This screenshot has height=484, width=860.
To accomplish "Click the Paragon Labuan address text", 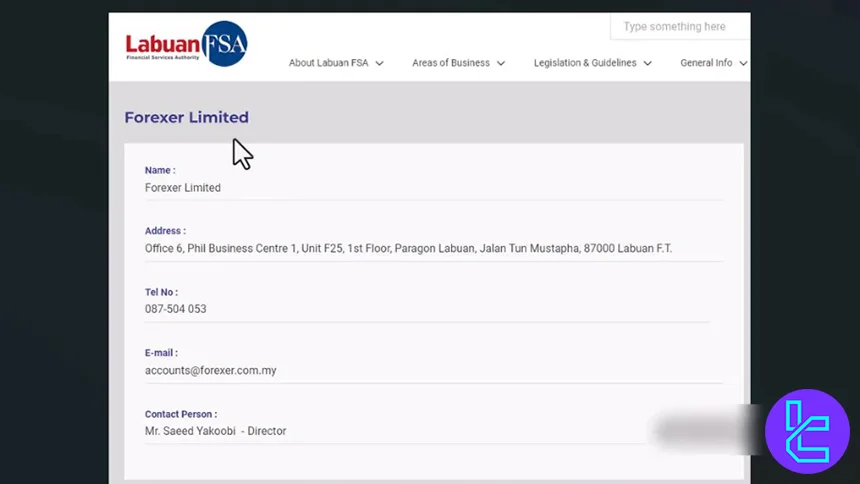I will 408,248.
